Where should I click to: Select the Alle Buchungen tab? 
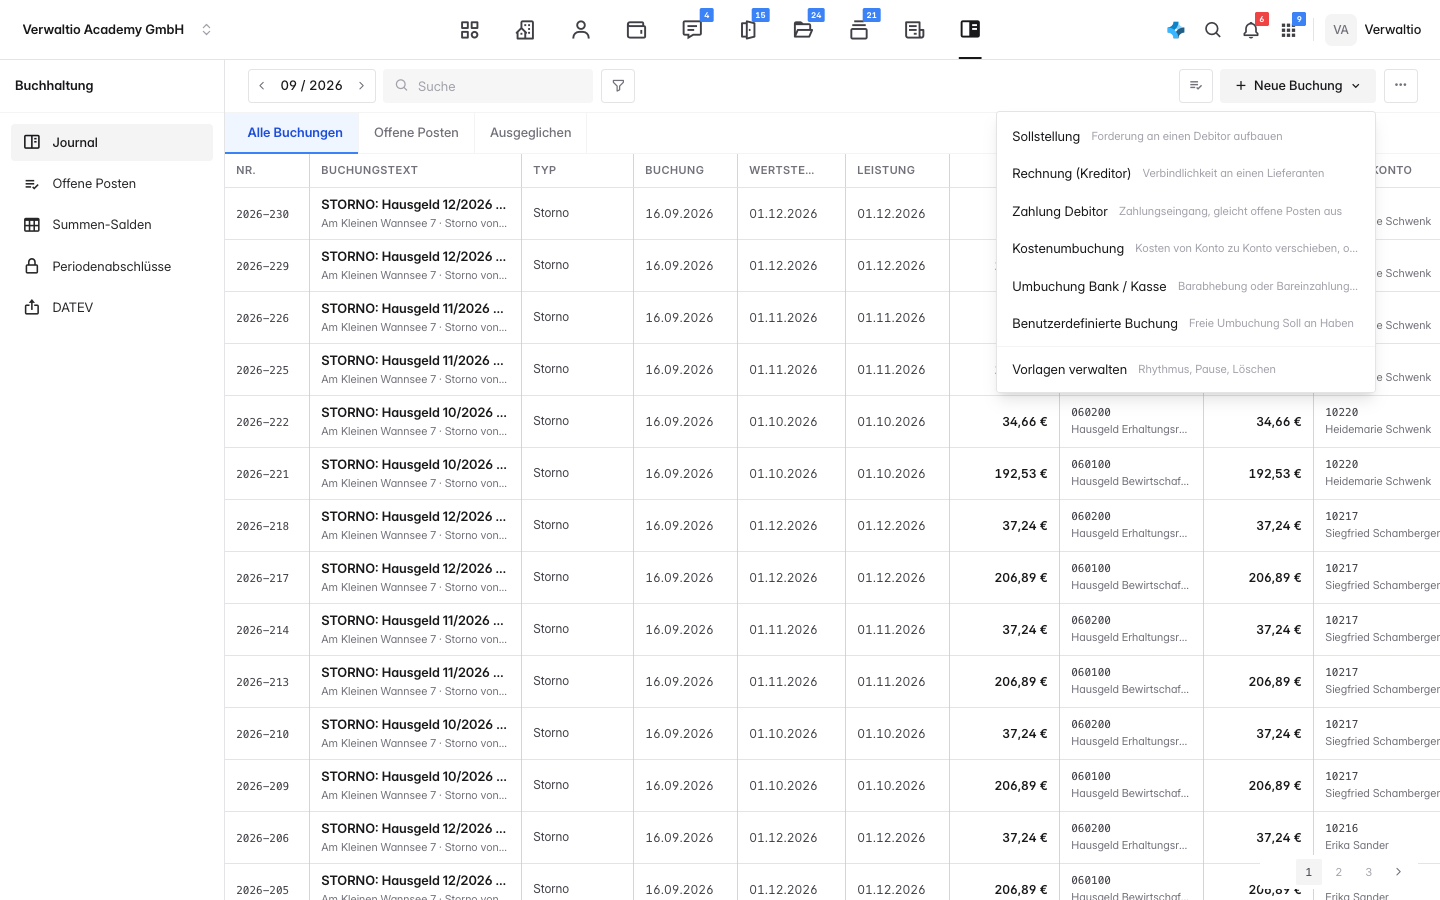[295, 132]
